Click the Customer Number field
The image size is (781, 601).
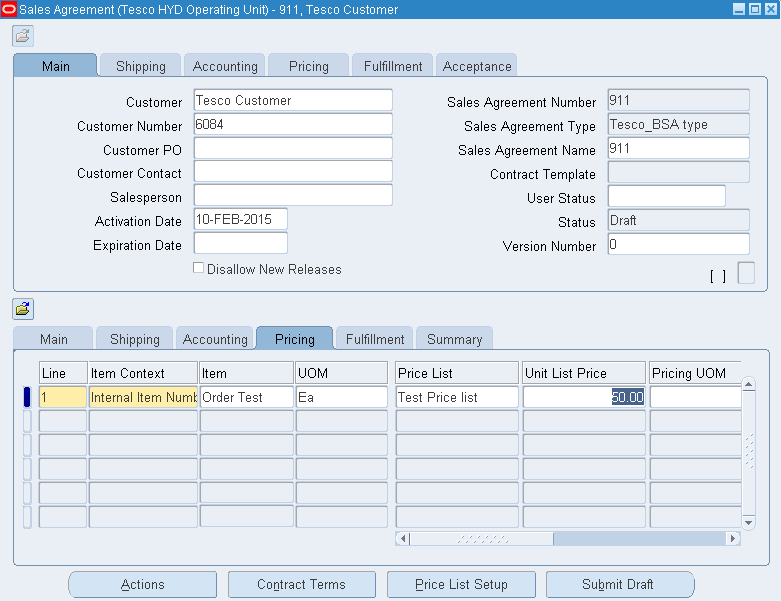[x=293, y=124]
